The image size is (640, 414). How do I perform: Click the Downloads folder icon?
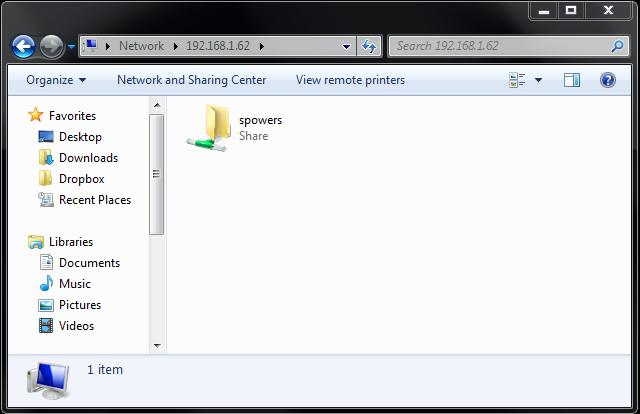point(46,157)
